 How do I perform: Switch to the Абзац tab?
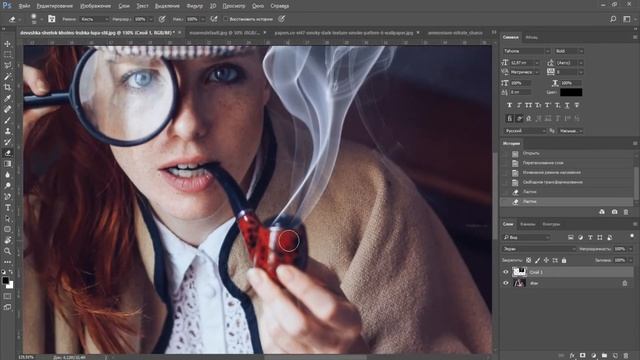[531, 37]
